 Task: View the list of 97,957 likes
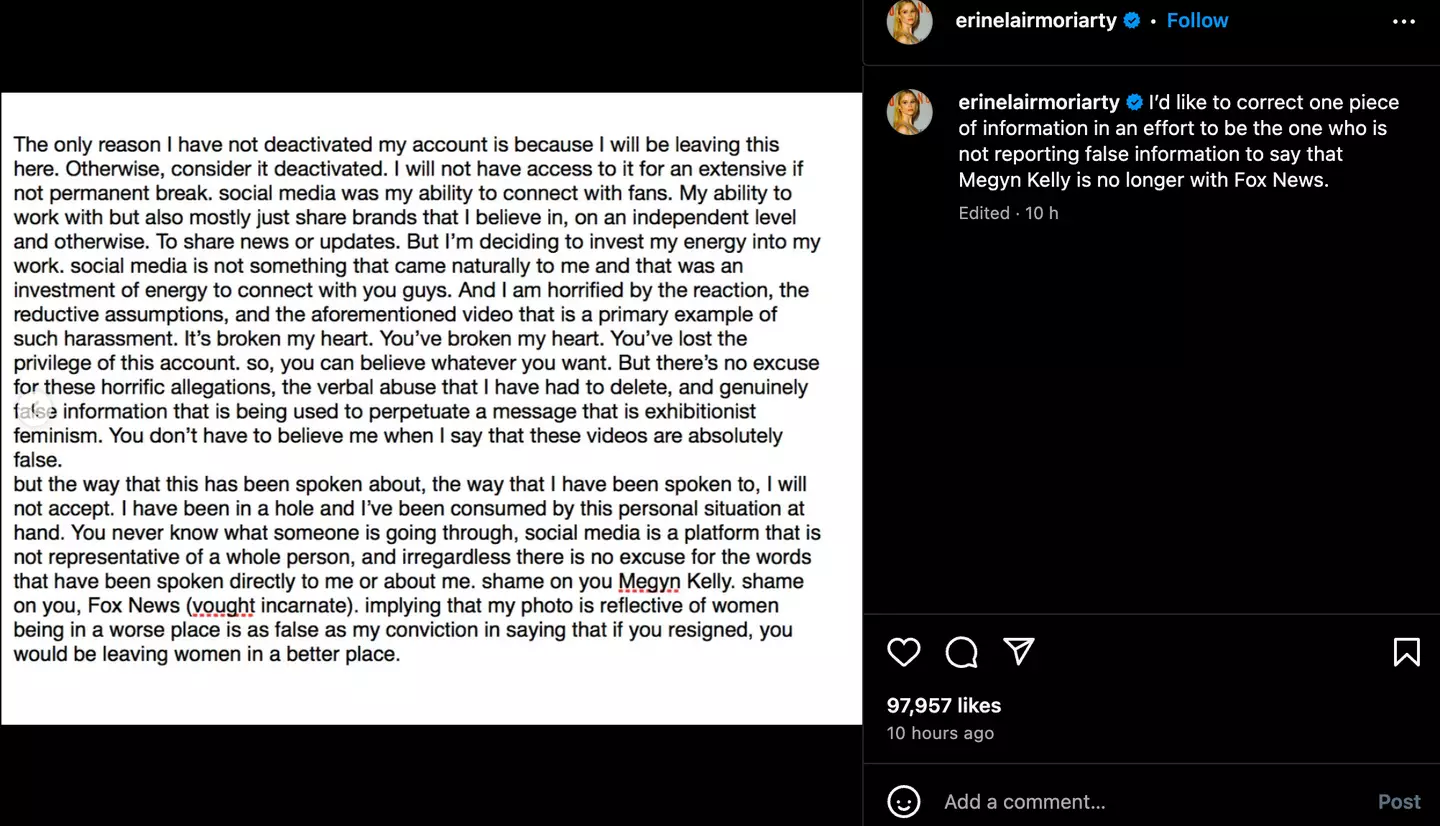[x=943, y=705]
